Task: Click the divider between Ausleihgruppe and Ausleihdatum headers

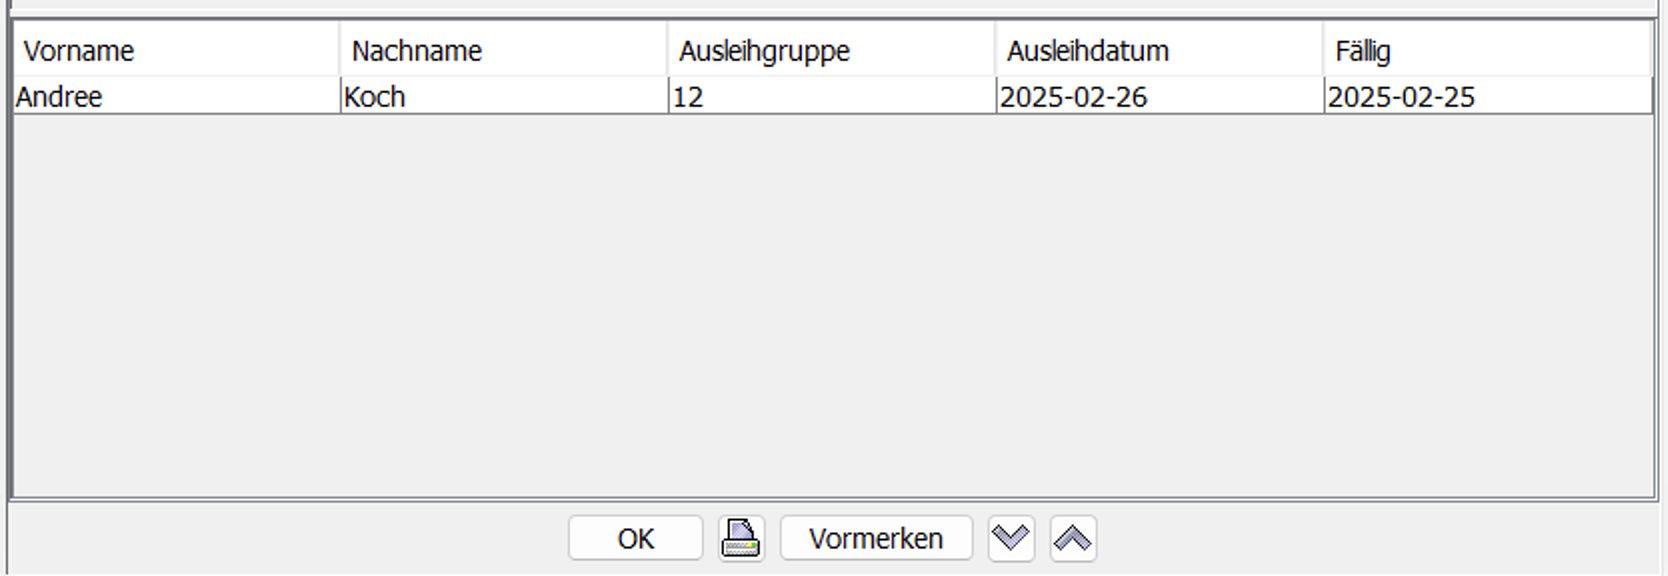Action: click(996, 50)
